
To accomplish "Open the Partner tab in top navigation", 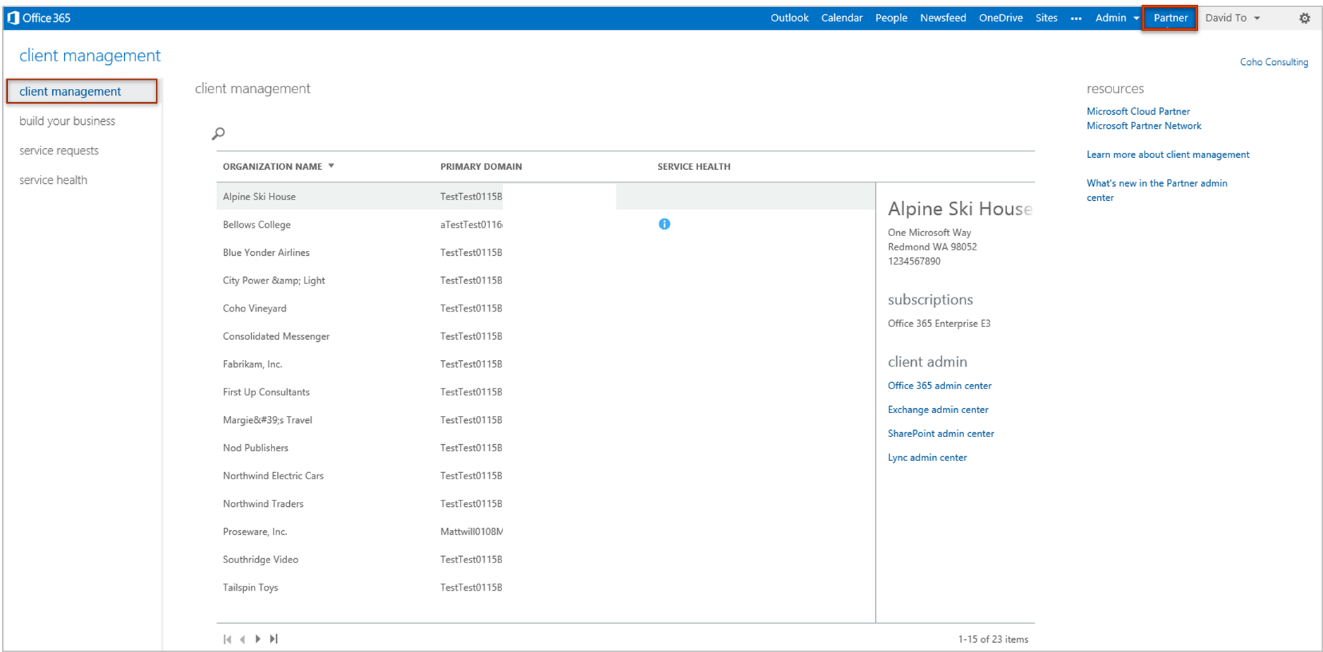I will click(1170, 18).
